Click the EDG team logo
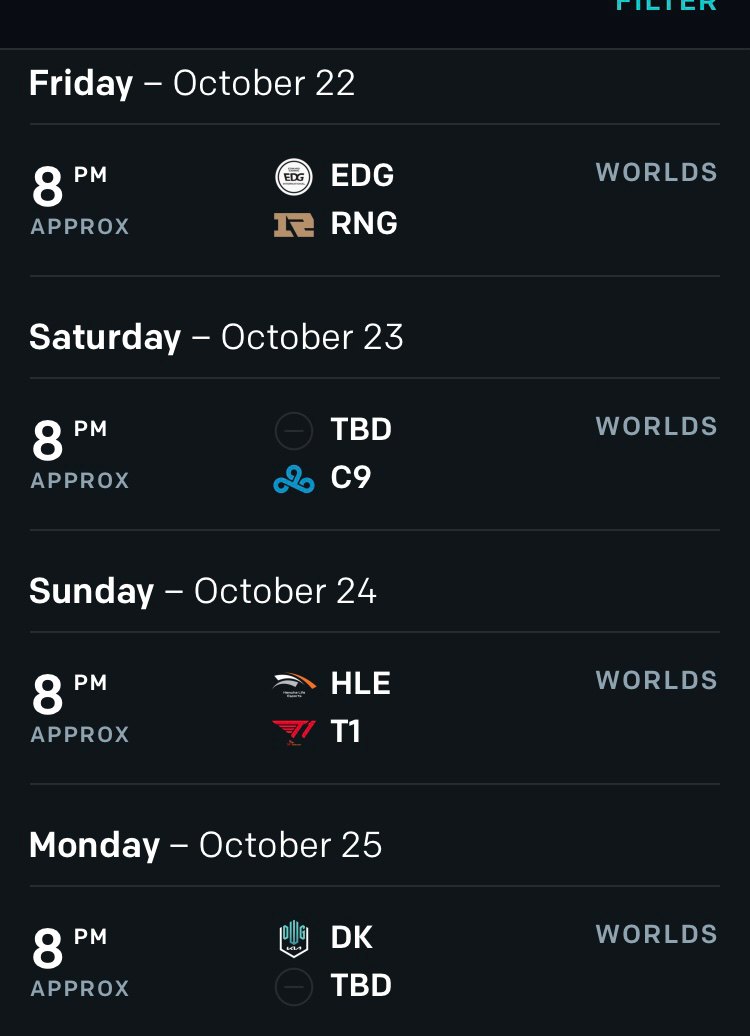Image resolution: width=750 pixels, height=1036 pixels. (294, 176)
